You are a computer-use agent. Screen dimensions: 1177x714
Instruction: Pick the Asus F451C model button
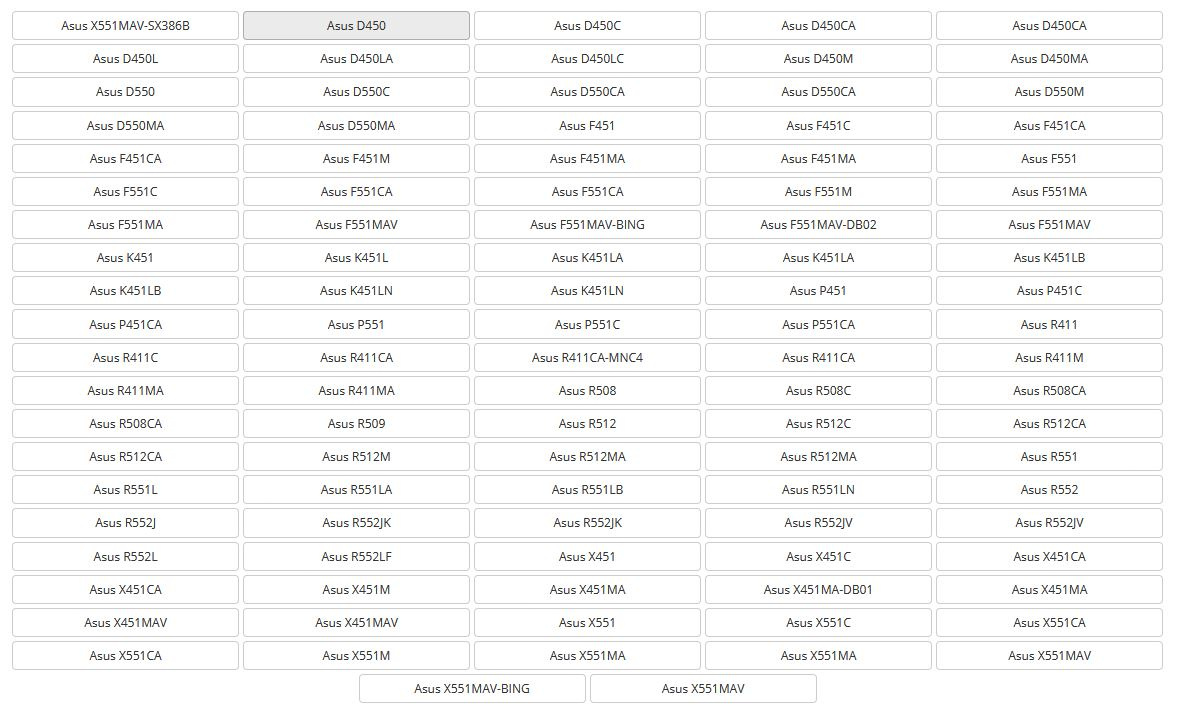tap(818, 126)
